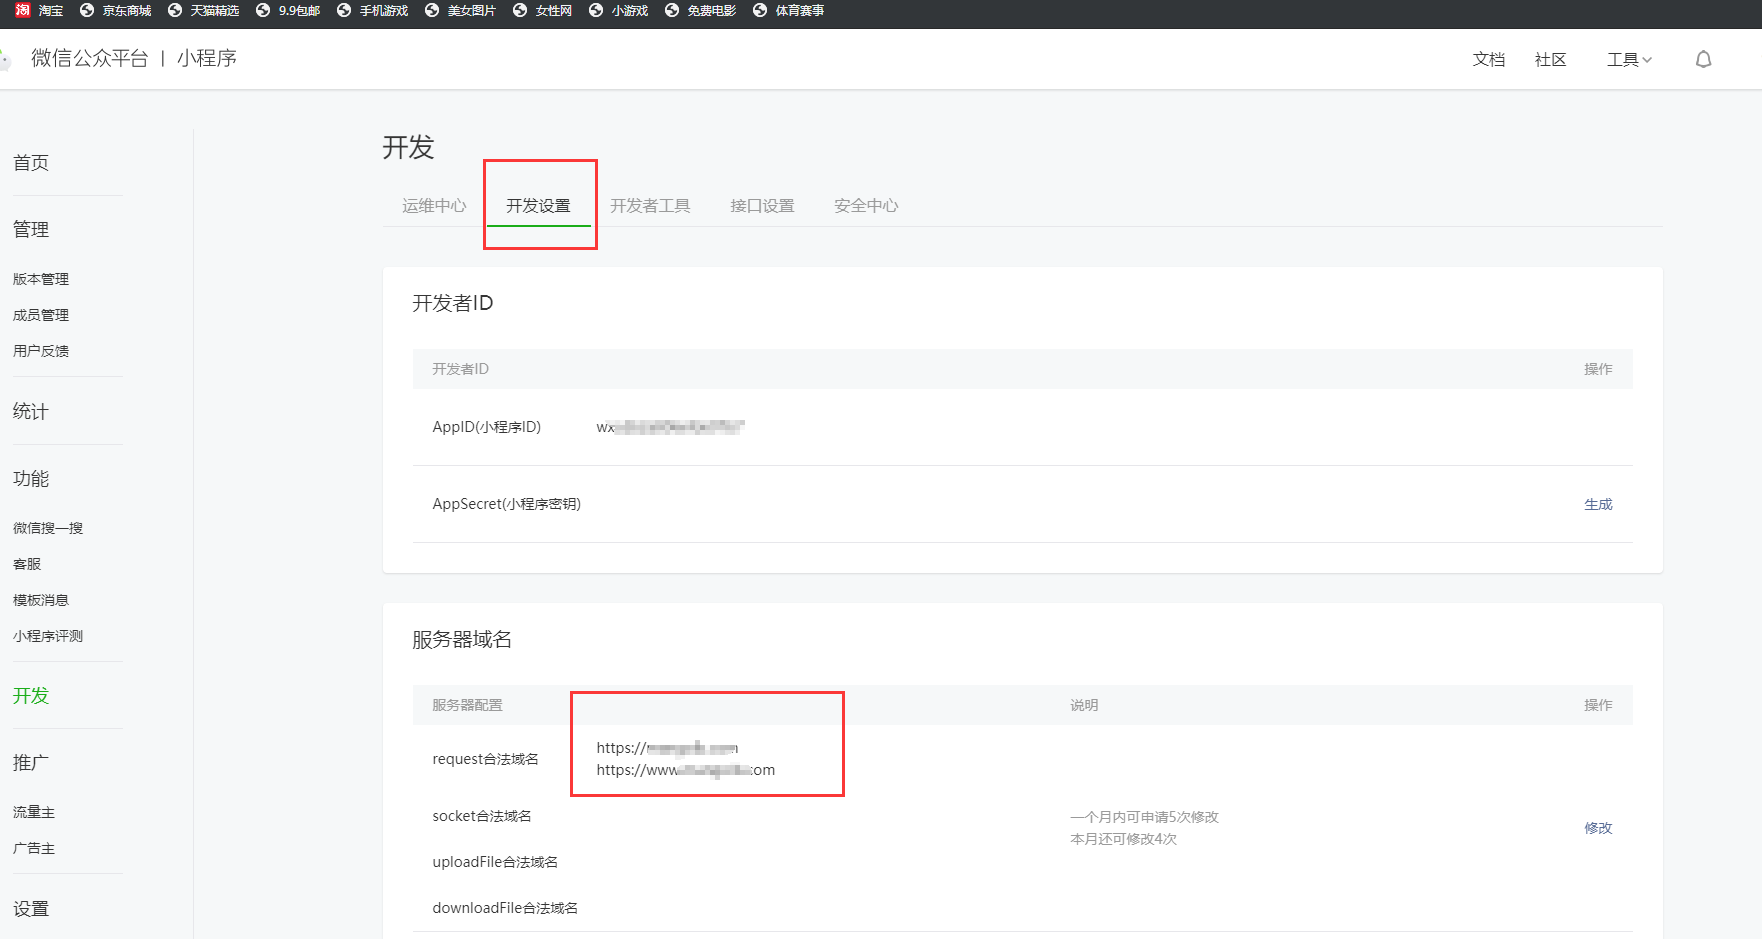
Task: Switch to the 接口设置 tab
Action: [x=763, y=205]
